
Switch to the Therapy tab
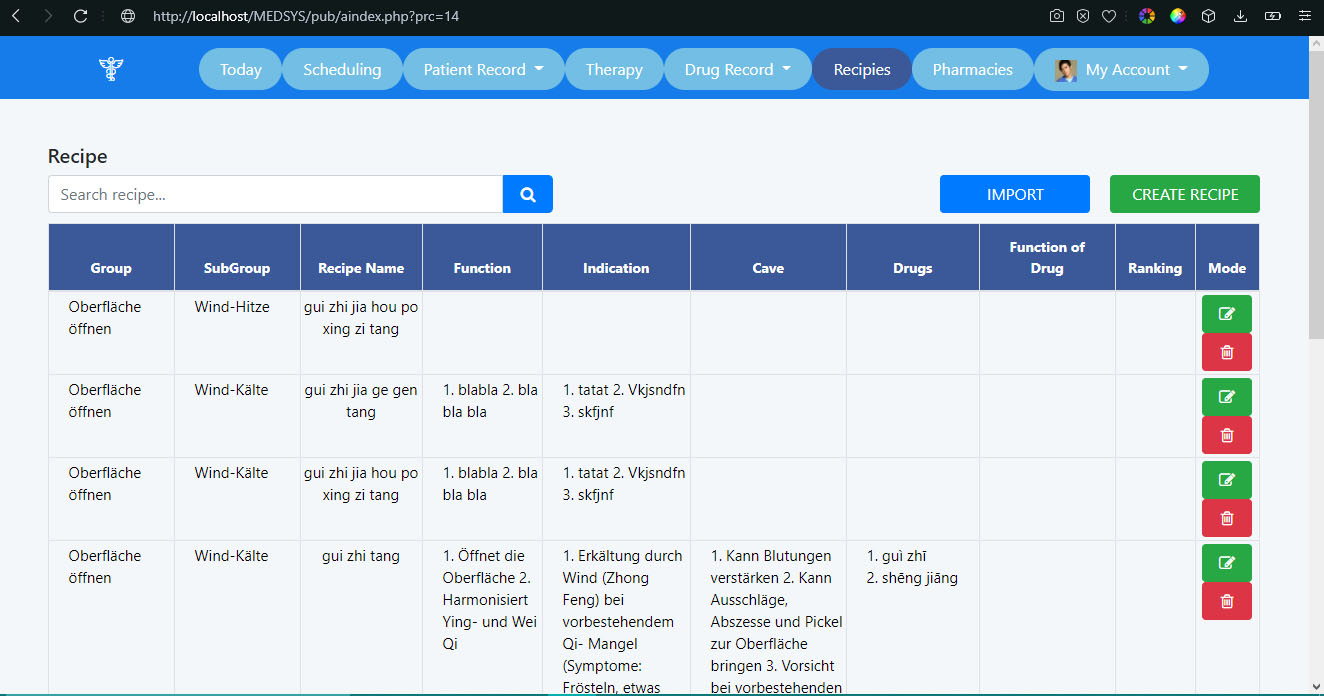(614, 69)
